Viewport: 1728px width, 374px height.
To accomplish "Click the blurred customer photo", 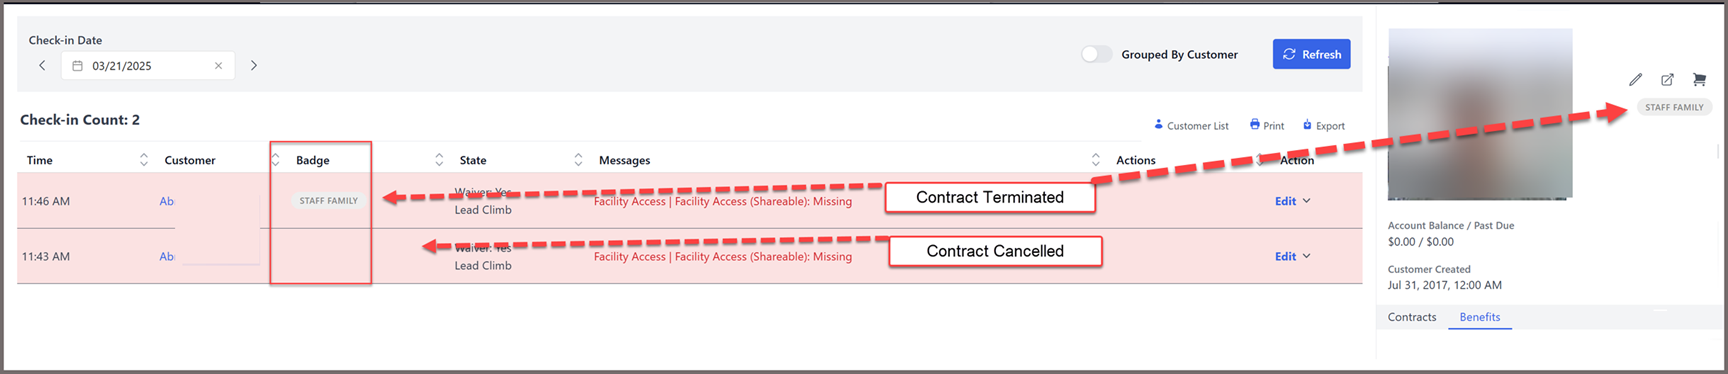I will point(1480,113).
